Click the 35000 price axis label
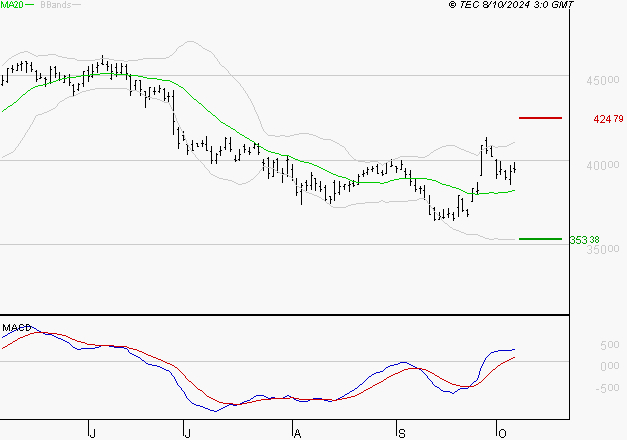The image size is (627, 440). click(x=603, y=249)
